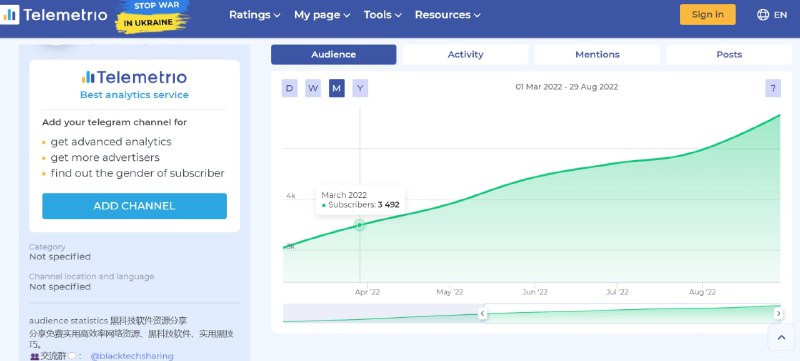800x361 pixels.
Task: Click find out the gender of subscriber
Action: tap(137, 173)
